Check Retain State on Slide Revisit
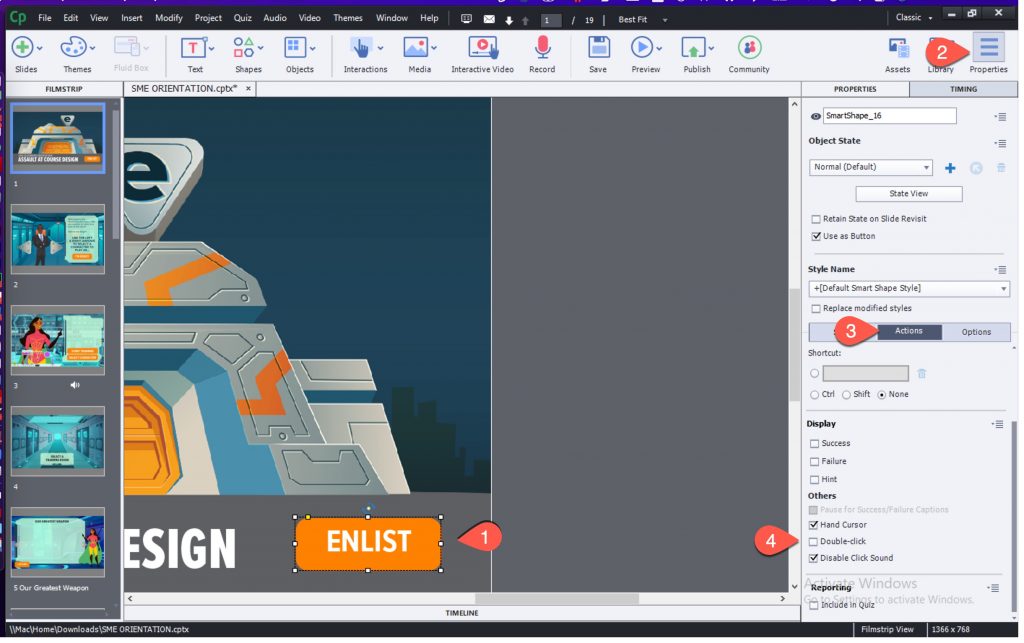The height and width of the screenshot is (643, 1024). pyautogui.click(x=815, y=219)
